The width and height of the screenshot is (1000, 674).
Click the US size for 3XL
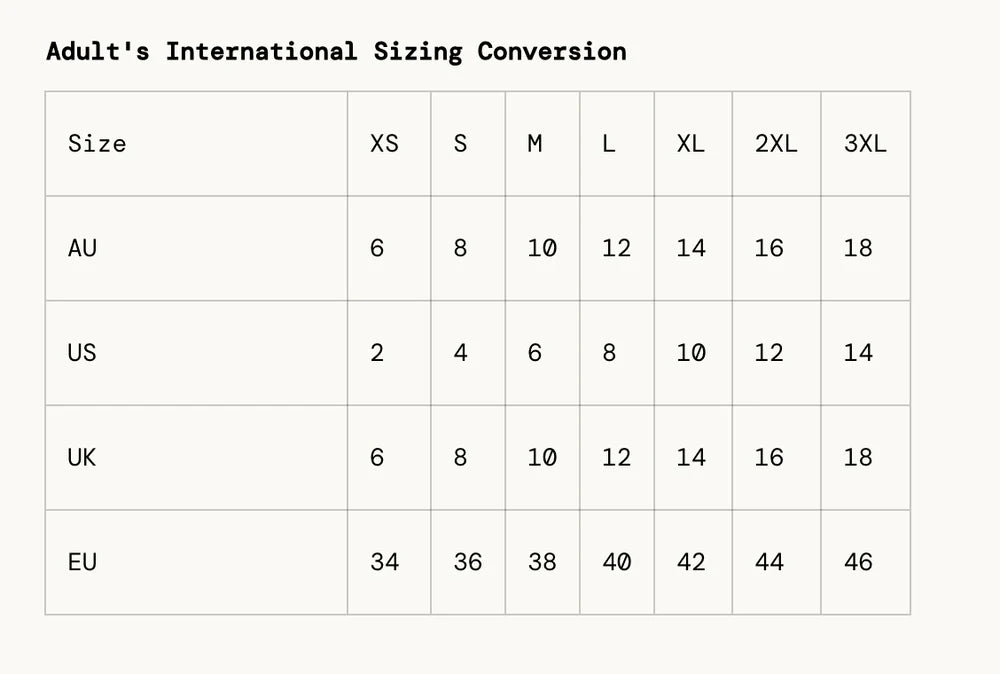[858, 353]
